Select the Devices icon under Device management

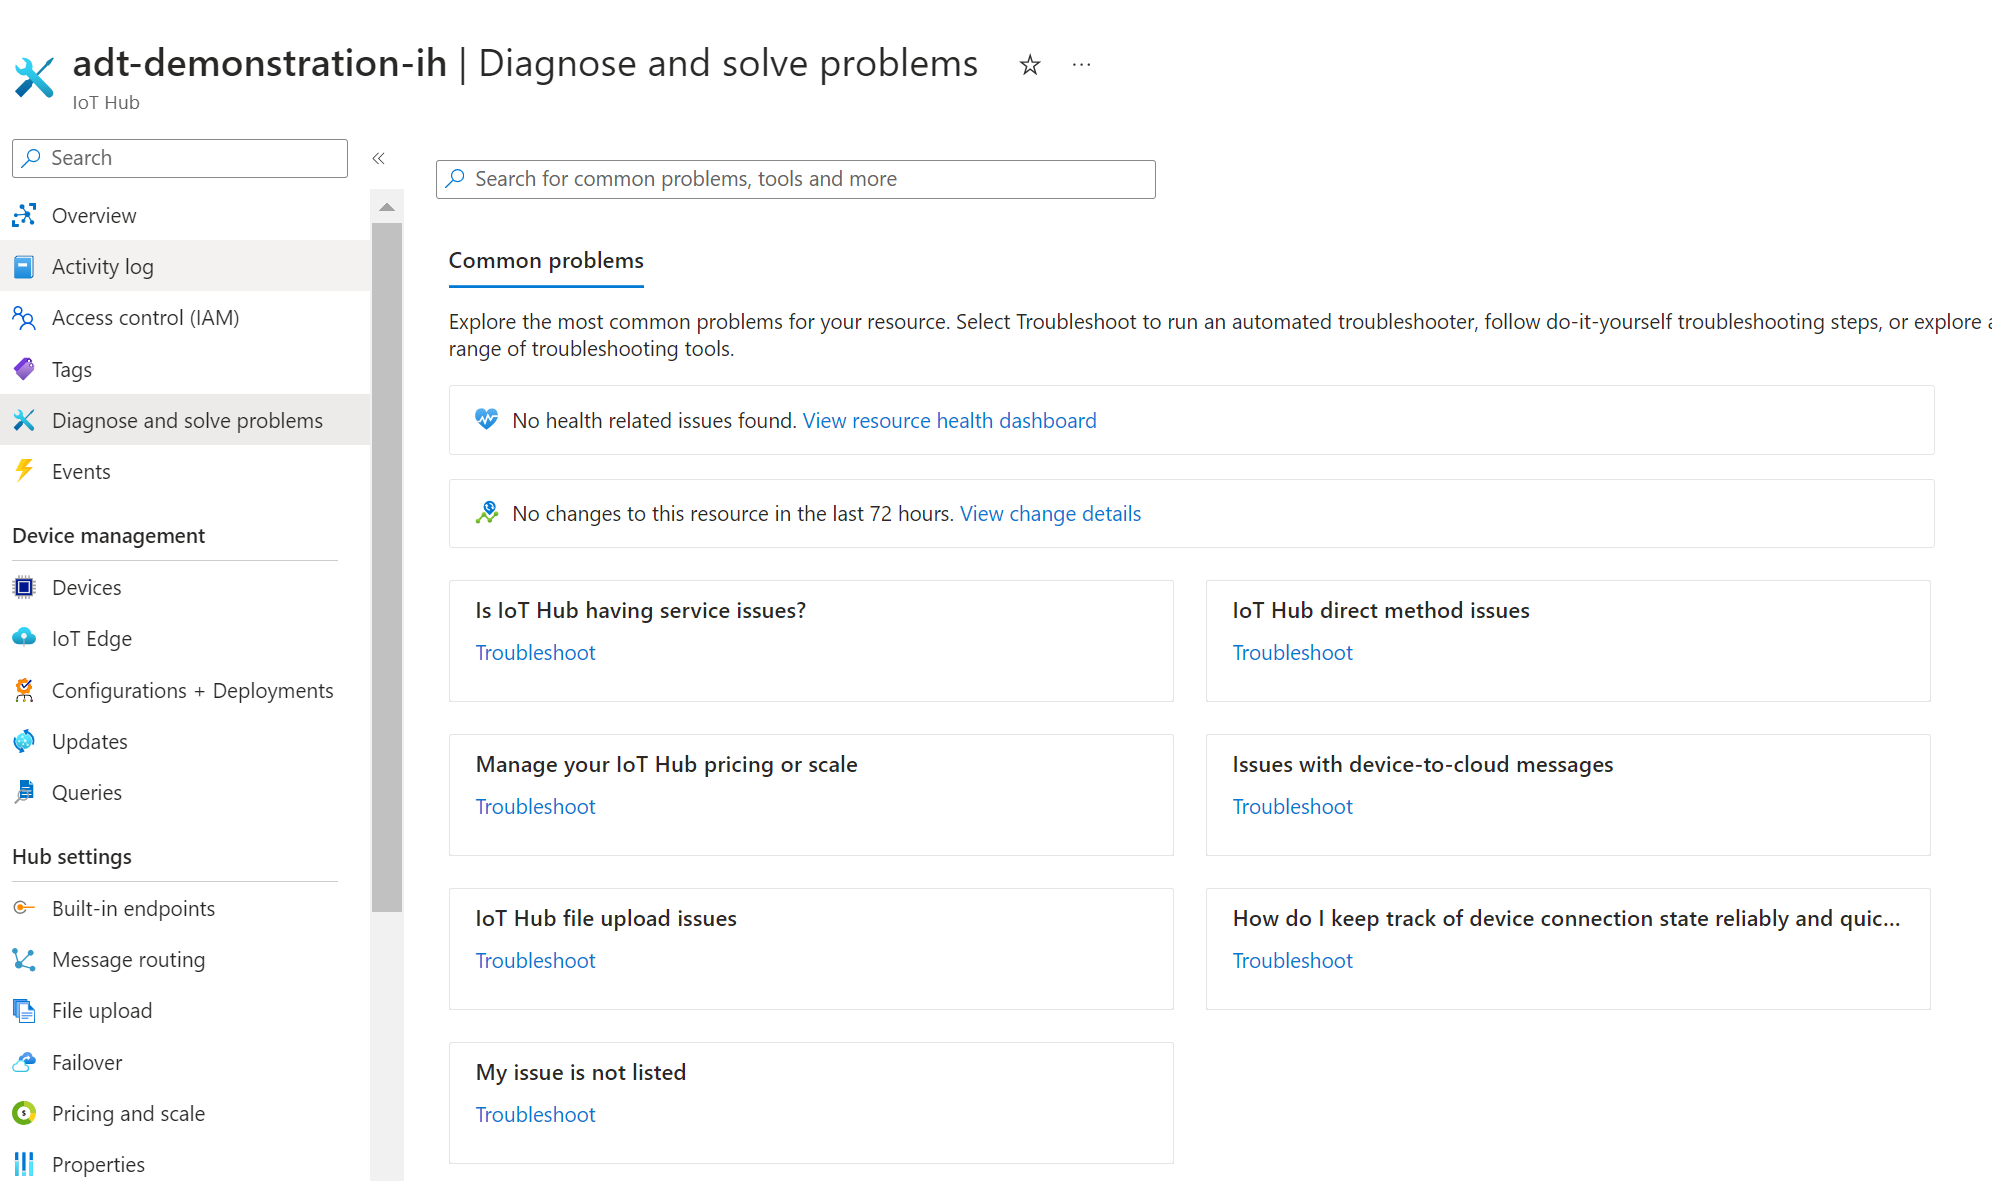point(24,587)
